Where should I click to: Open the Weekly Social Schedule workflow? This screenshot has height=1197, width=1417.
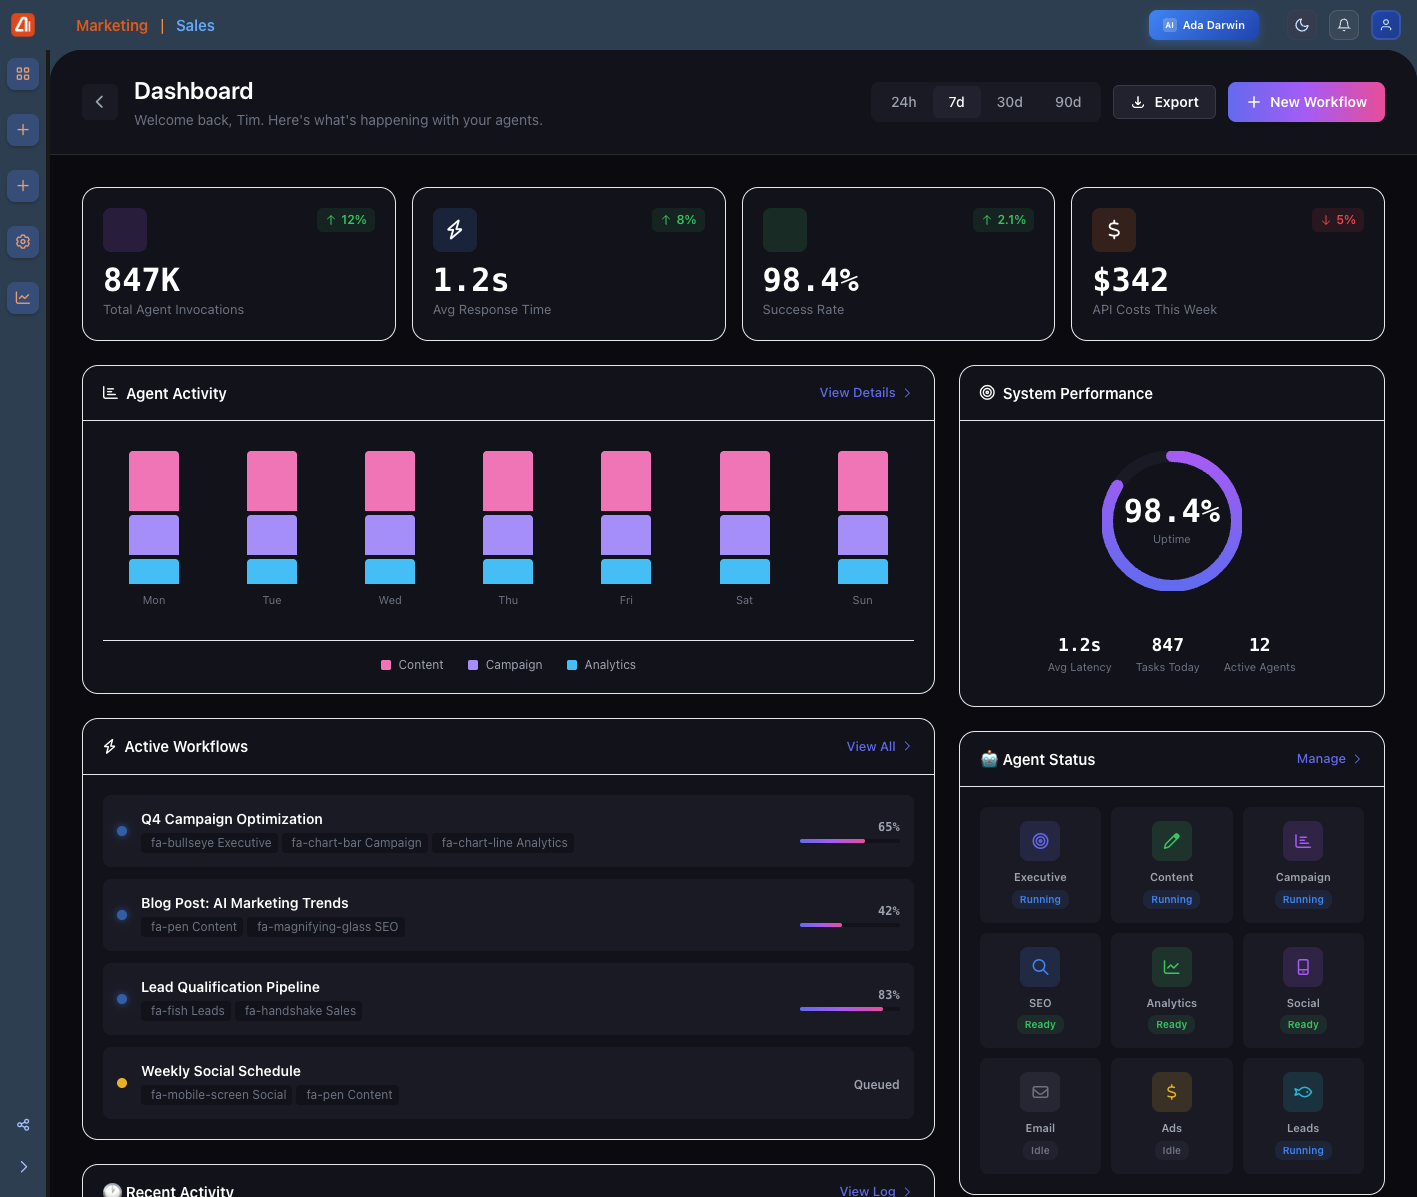[508, 1083]
